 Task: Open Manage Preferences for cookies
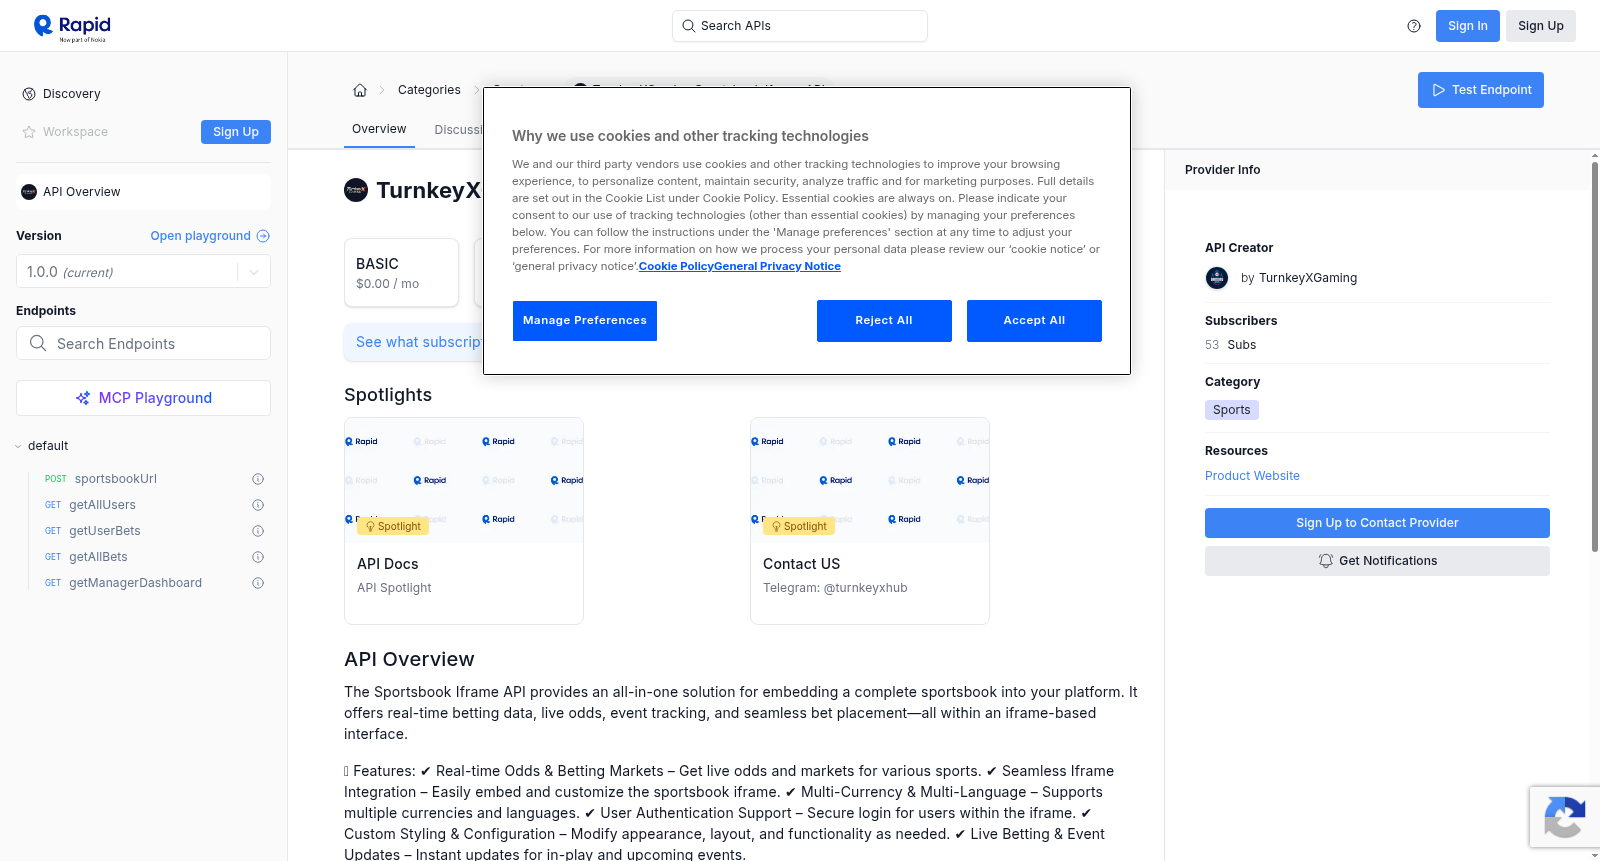[585, 321]
